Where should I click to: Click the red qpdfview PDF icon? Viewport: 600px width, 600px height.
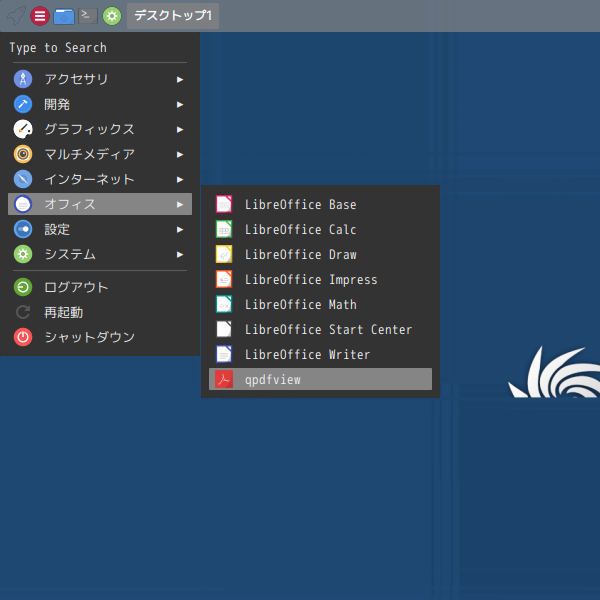coord(224,379)
